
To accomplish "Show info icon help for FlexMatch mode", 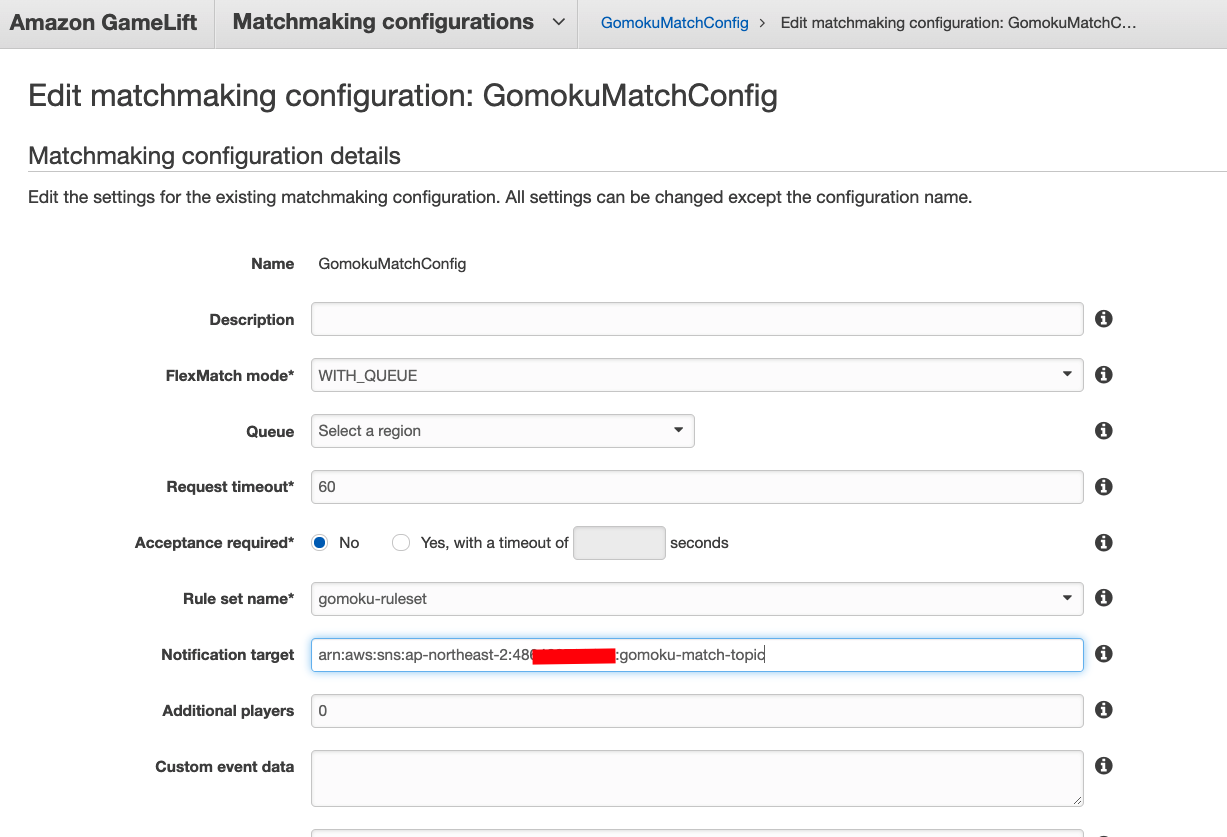I will coord(1104,375).
